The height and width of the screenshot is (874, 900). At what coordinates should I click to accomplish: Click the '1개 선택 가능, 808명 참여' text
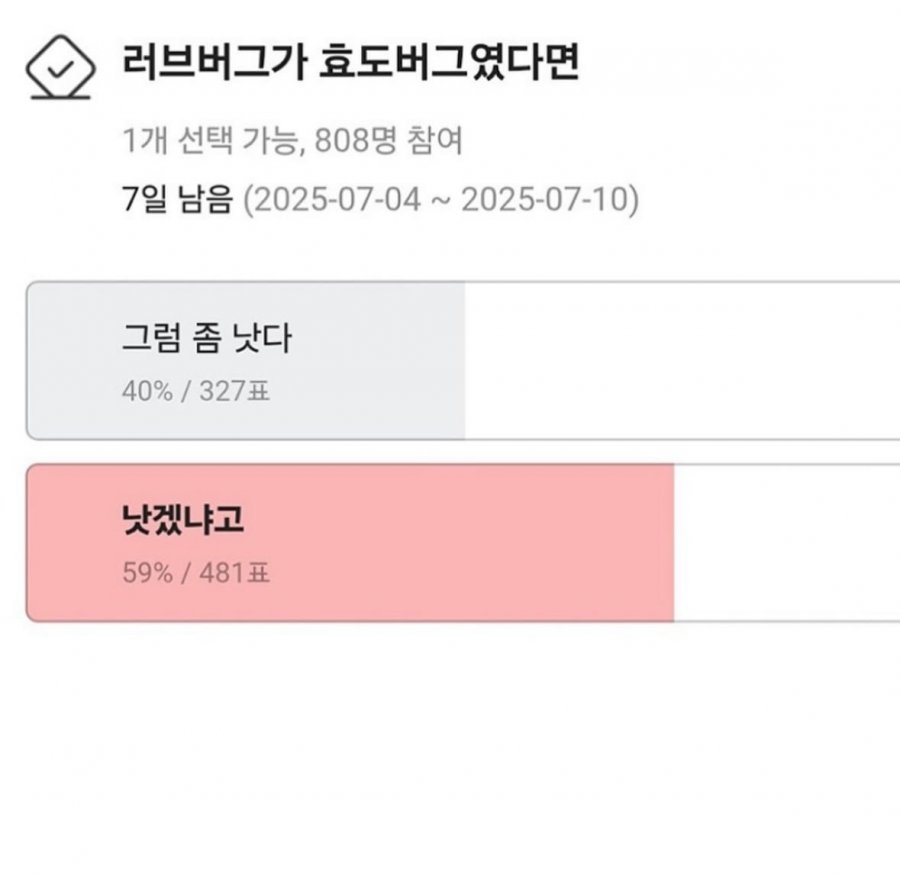(x=292, y=140)
